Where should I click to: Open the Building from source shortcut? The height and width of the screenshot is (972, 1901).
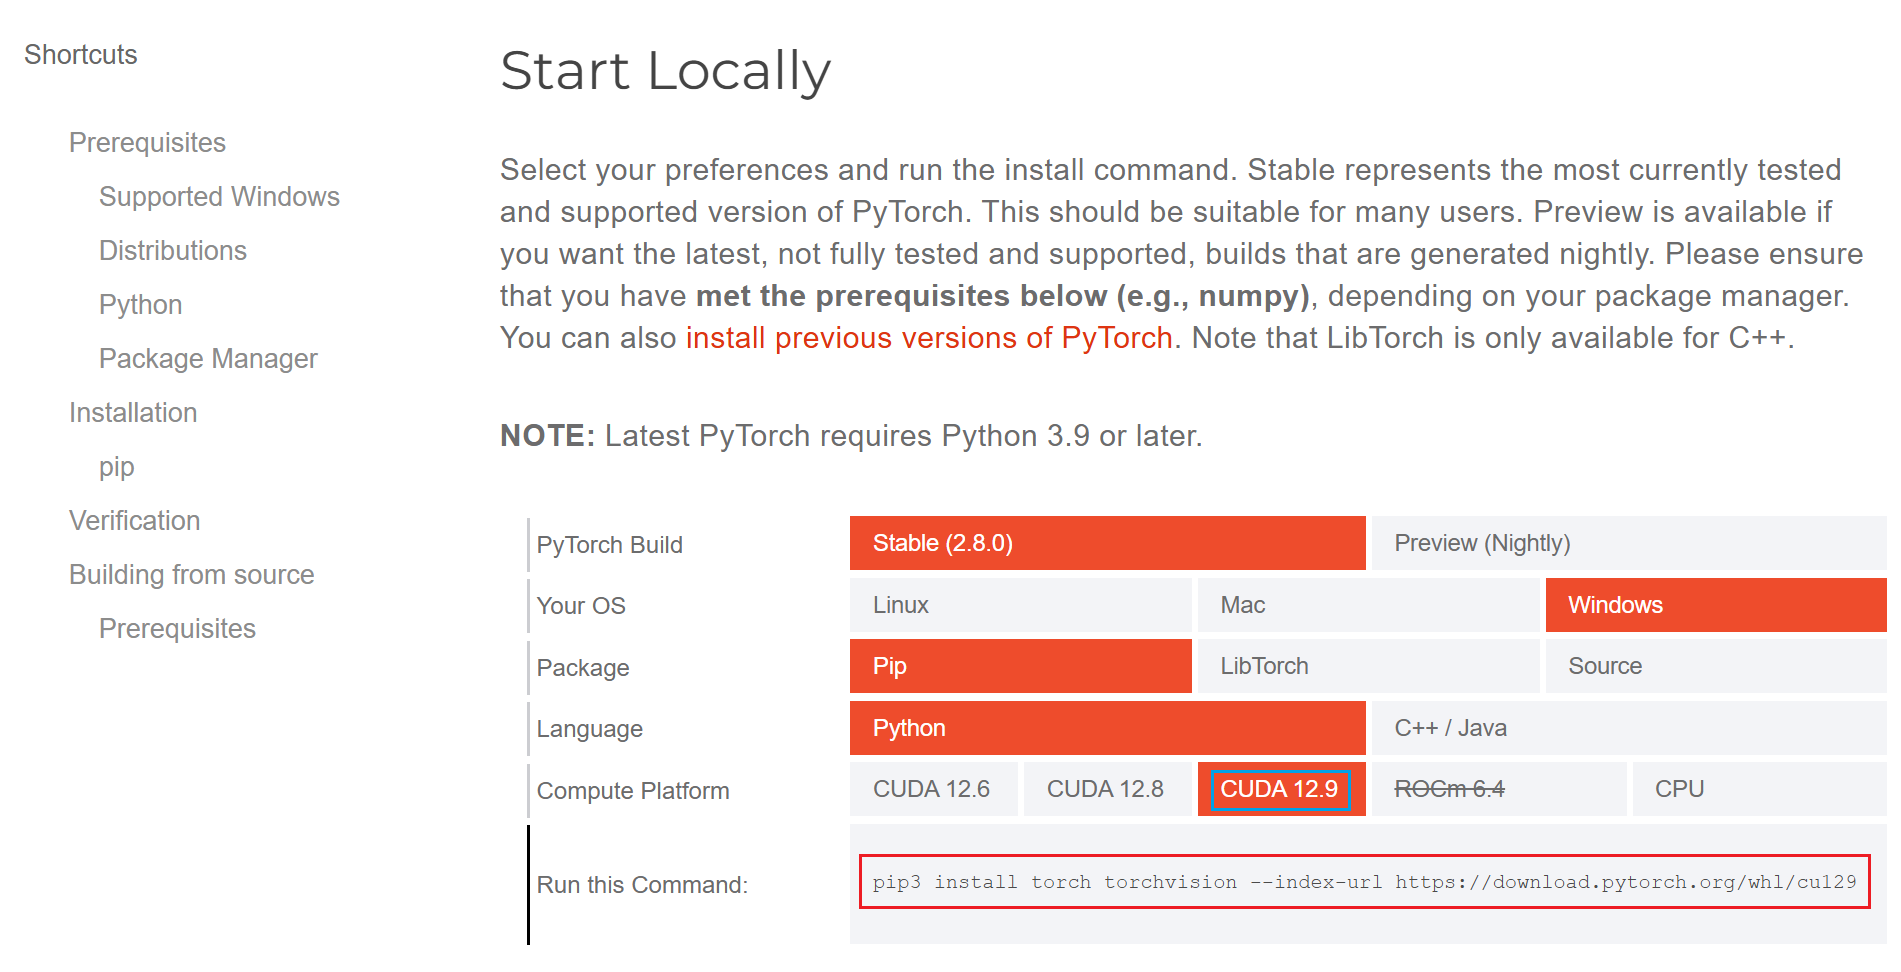pos(192,575)
